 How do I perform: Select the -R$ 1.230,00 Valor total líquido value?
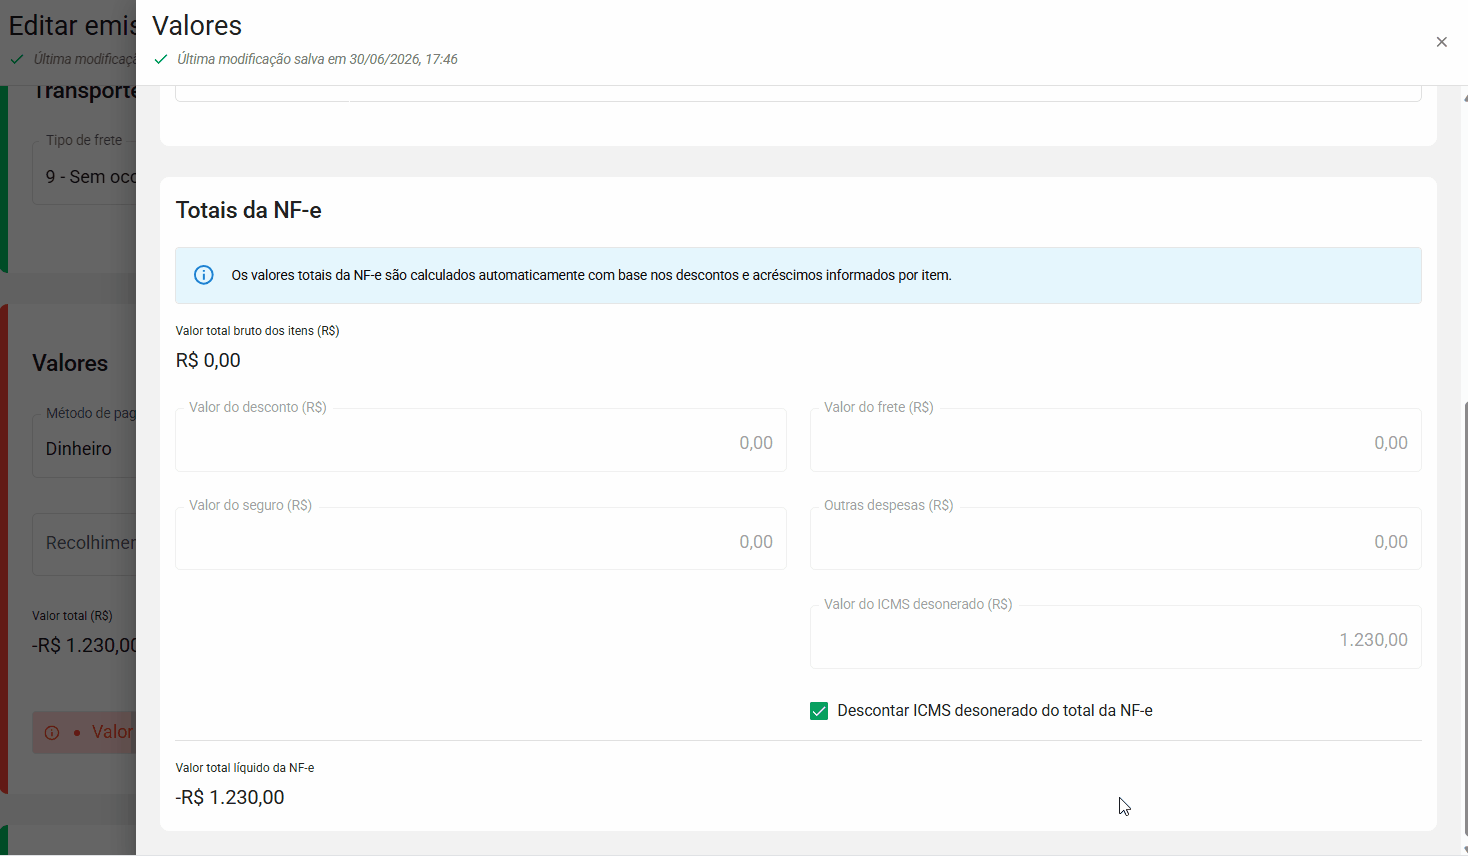coord(230,797)
